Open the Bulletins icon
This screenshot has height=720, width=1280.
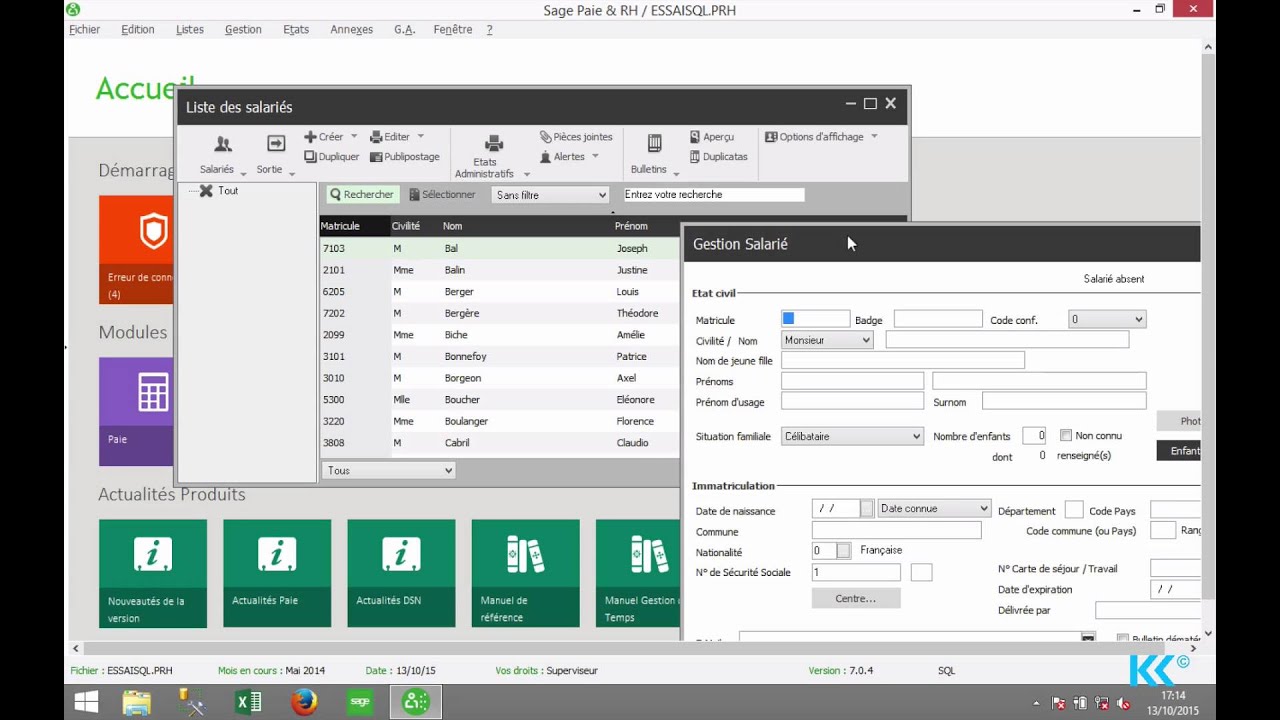click(x=654, y=144)
